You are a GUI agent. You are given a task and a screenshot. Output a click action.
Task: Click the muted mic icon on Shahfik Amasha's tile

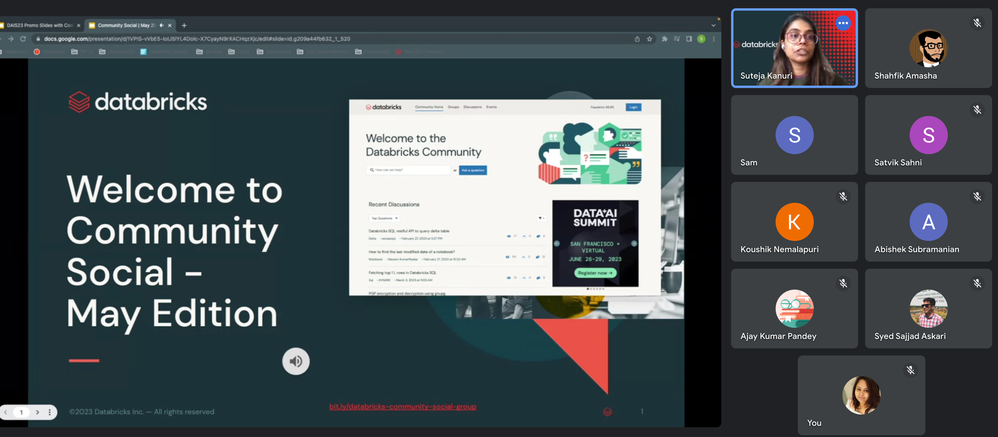tap(976, 23)
